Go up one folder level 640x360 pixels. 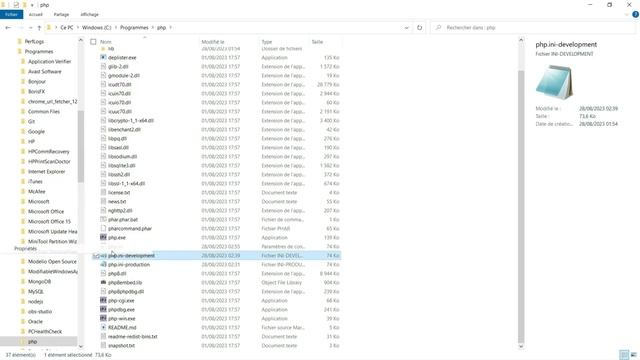pos(39,28)
